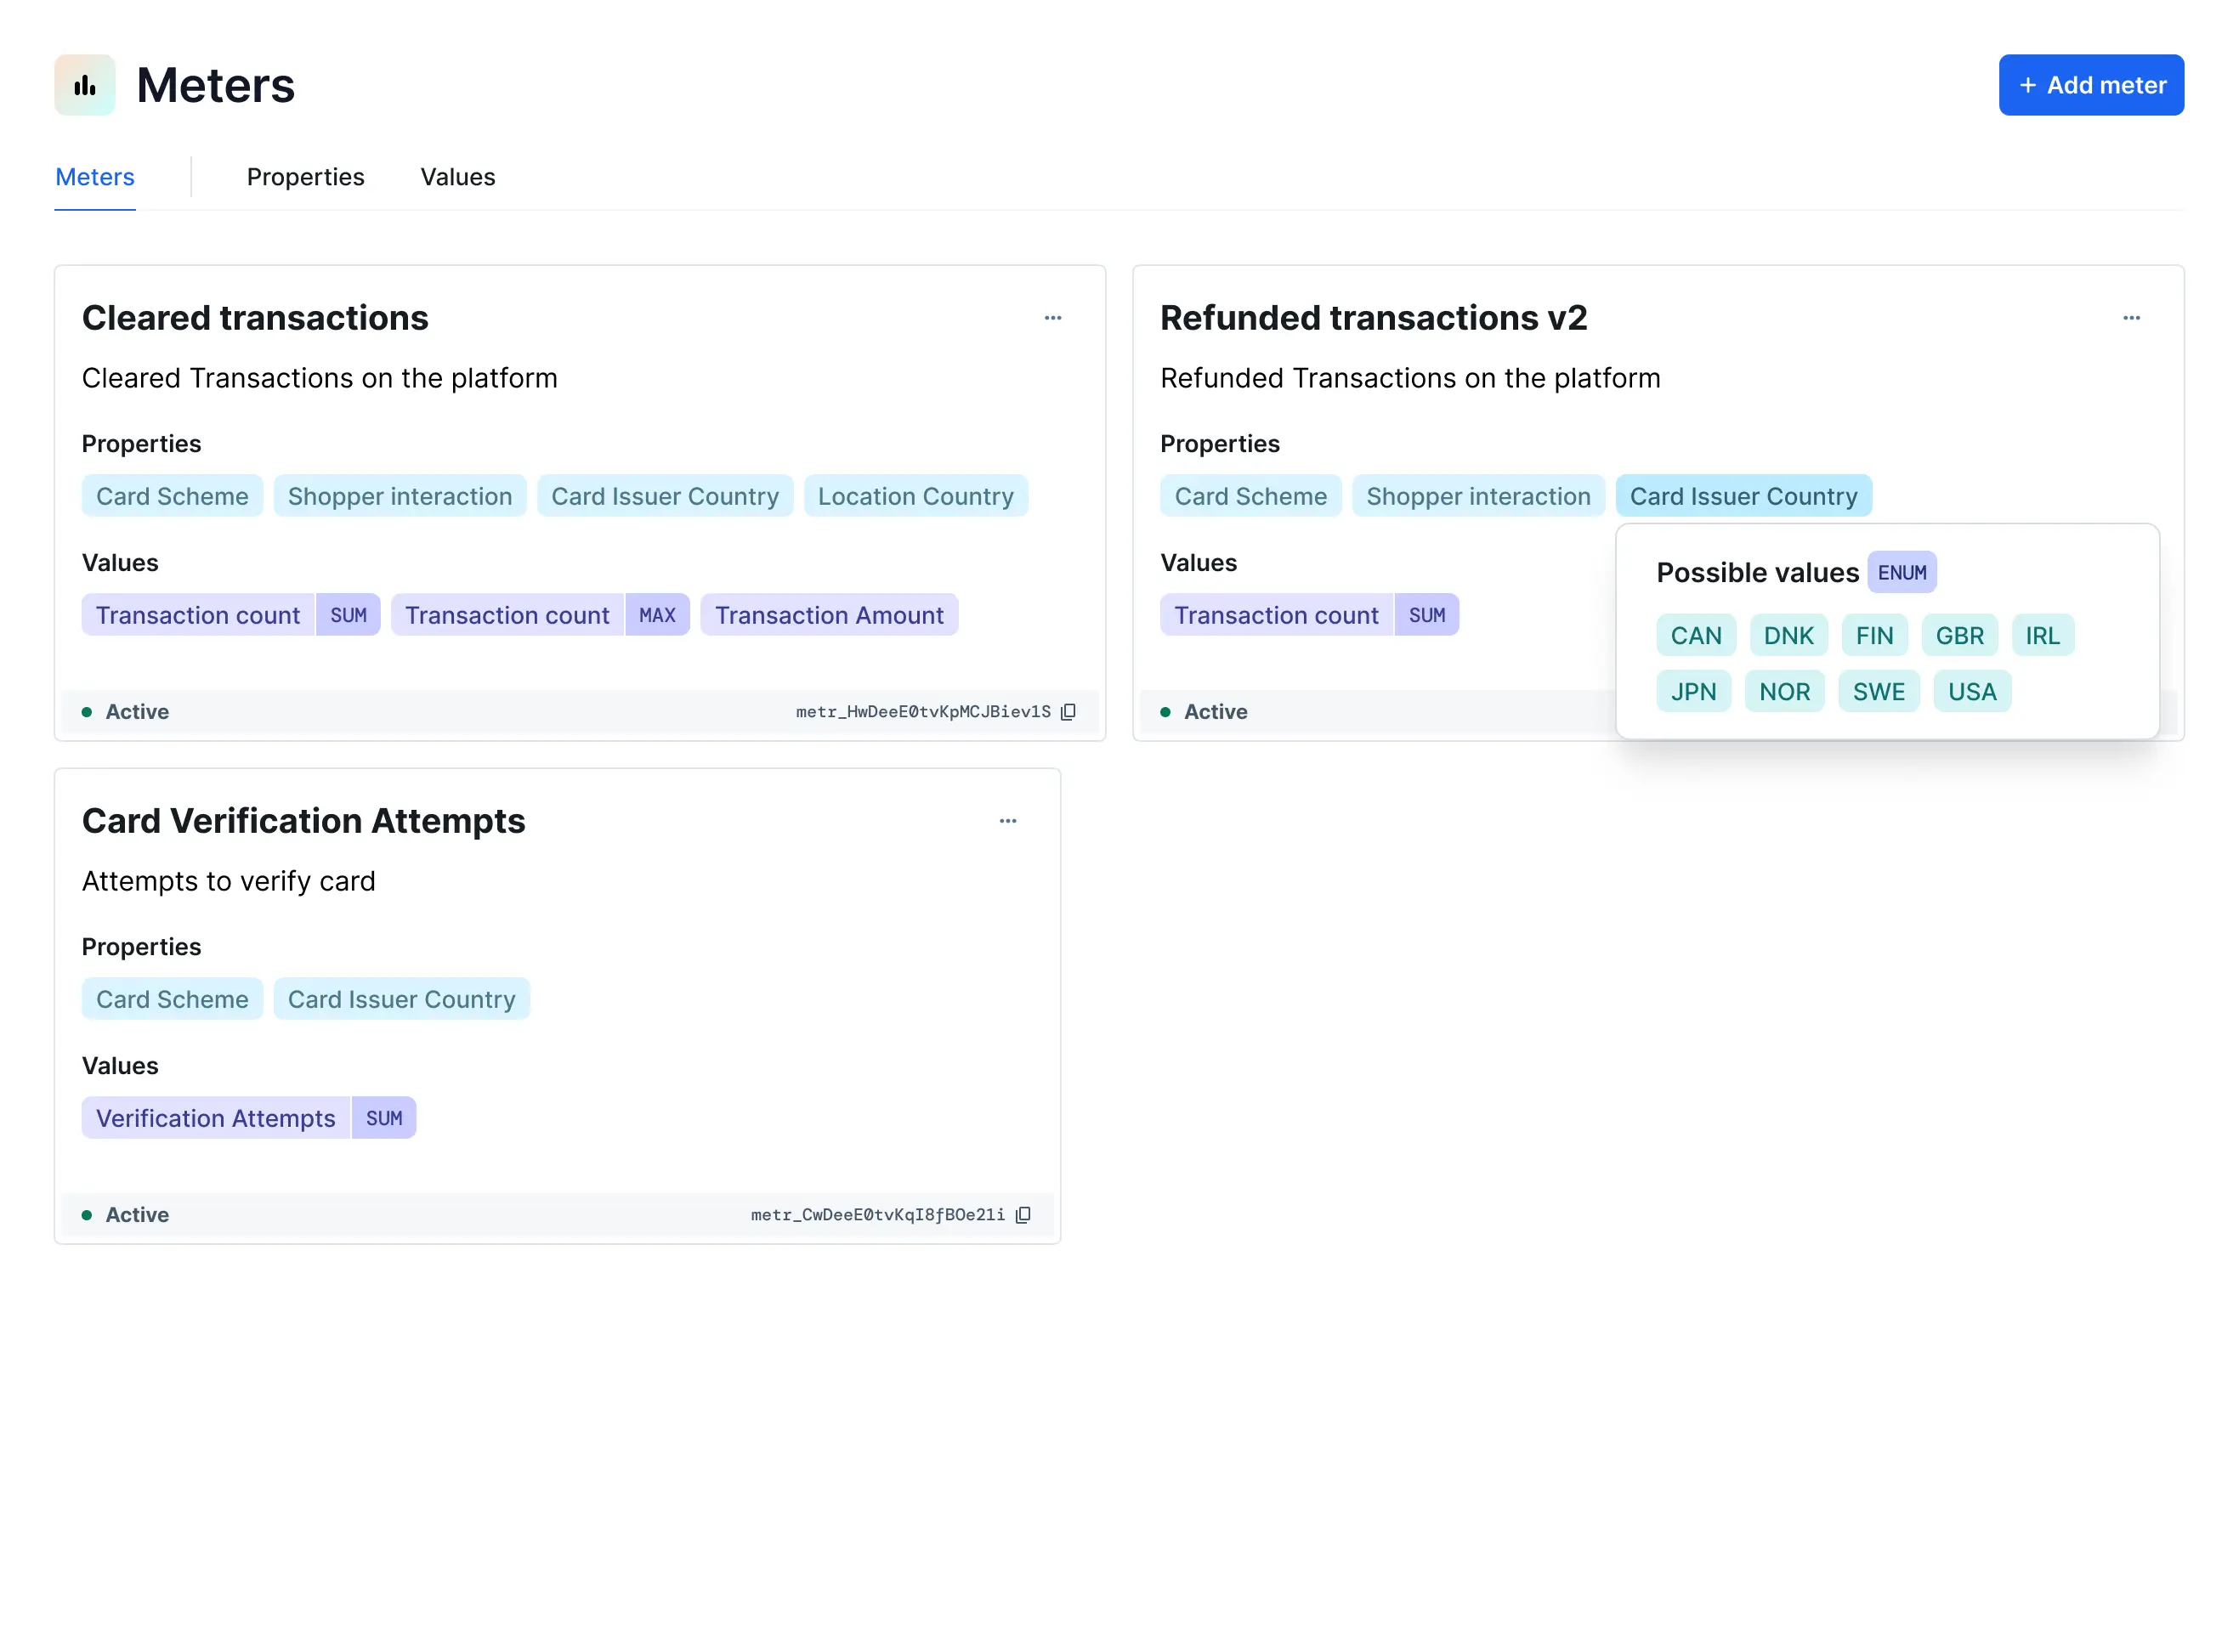Select the CAN enum value
This screenshot has width=2239, height=1652.
tap(1695, 636)
